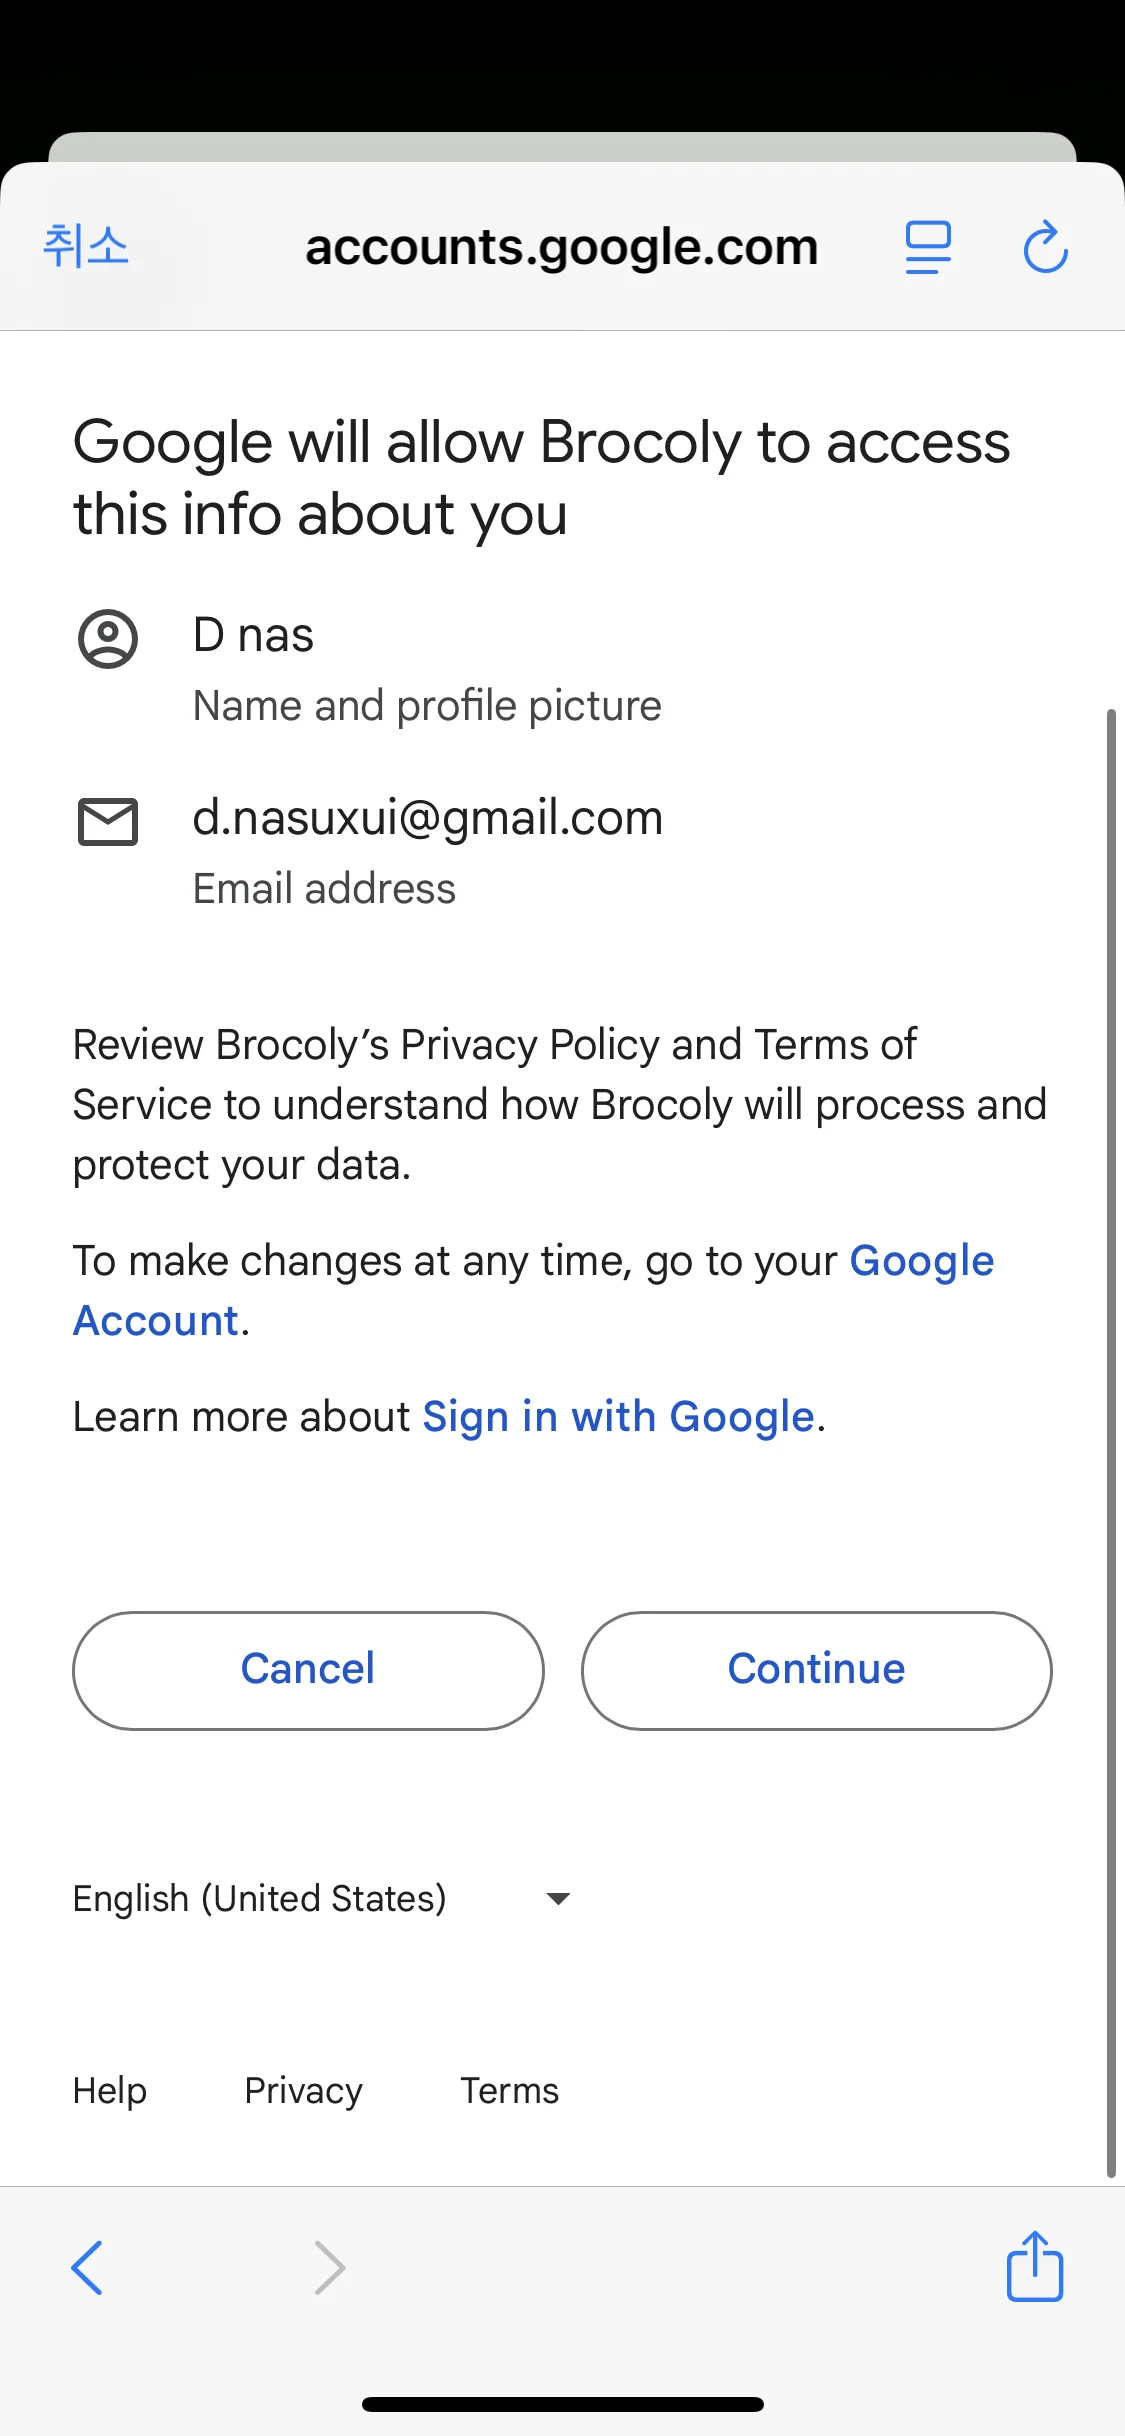The image size is (1125, 2436).
Task: Open the Privacy footer link
Action: [x=303, y=2091]
